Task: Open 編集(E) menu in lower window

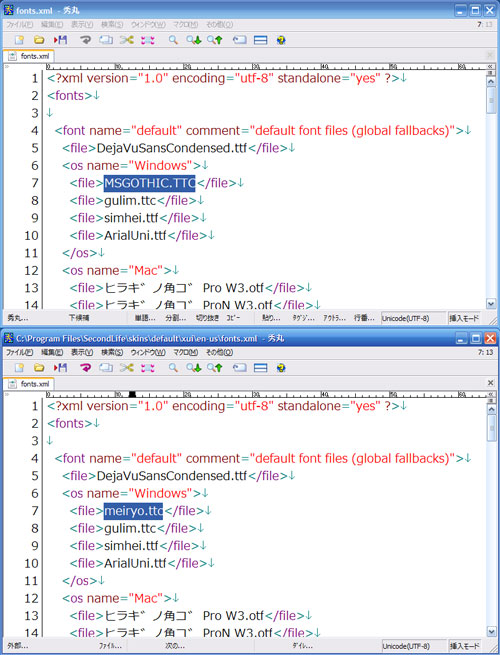Action: 52,353
